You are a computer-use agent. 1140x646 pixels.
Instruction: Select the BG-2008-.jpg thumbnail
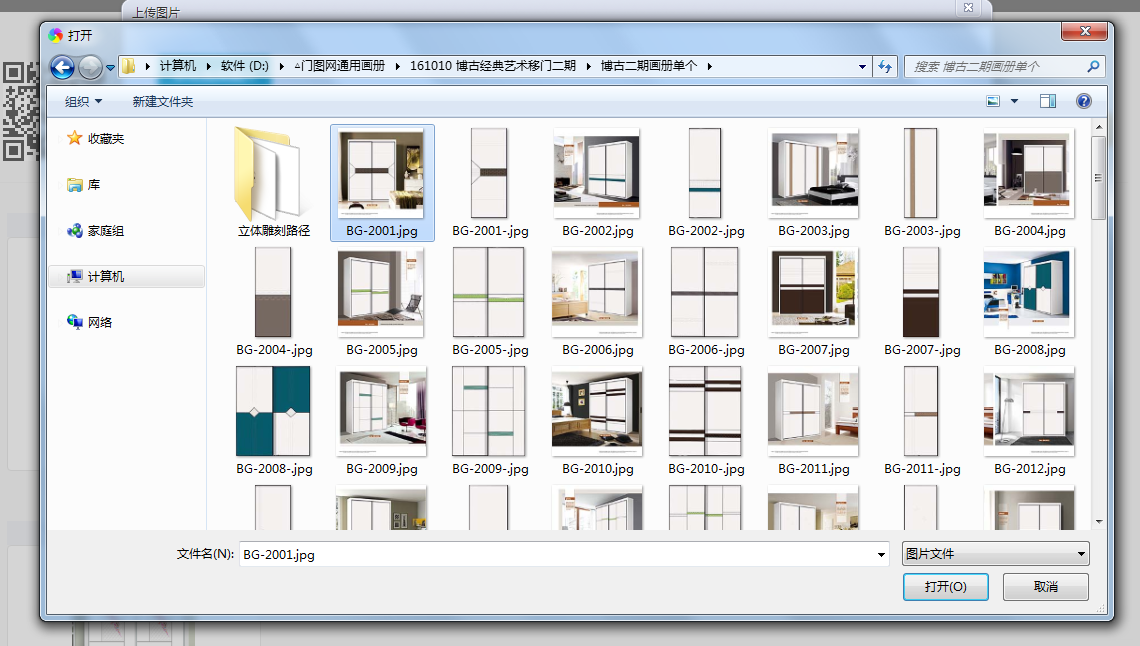pos(273,412)
